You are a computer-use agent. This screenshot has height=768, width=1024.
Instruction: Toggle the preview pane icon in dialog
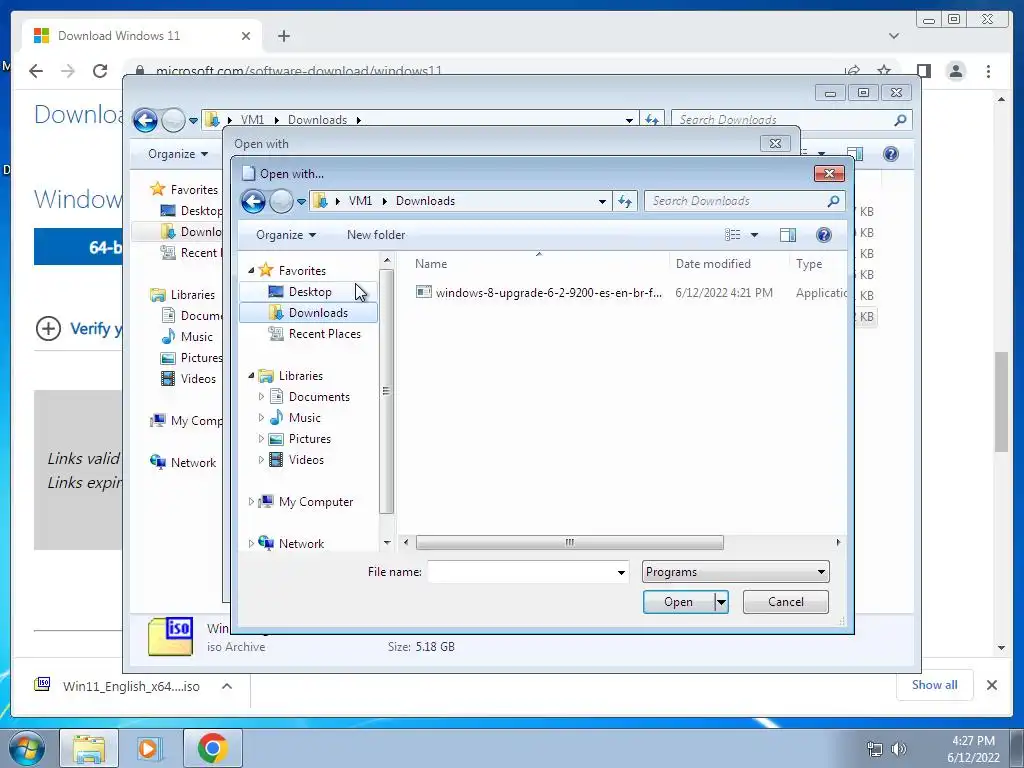[788, 235]
